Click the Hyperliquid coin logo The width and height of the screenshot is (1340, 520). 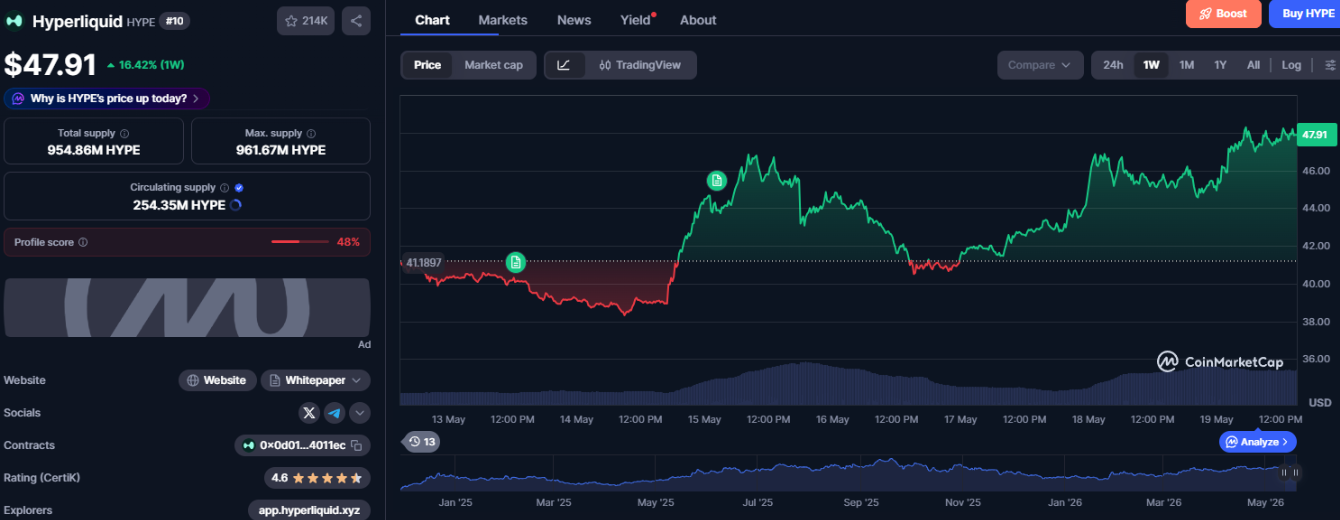[15, 21]
